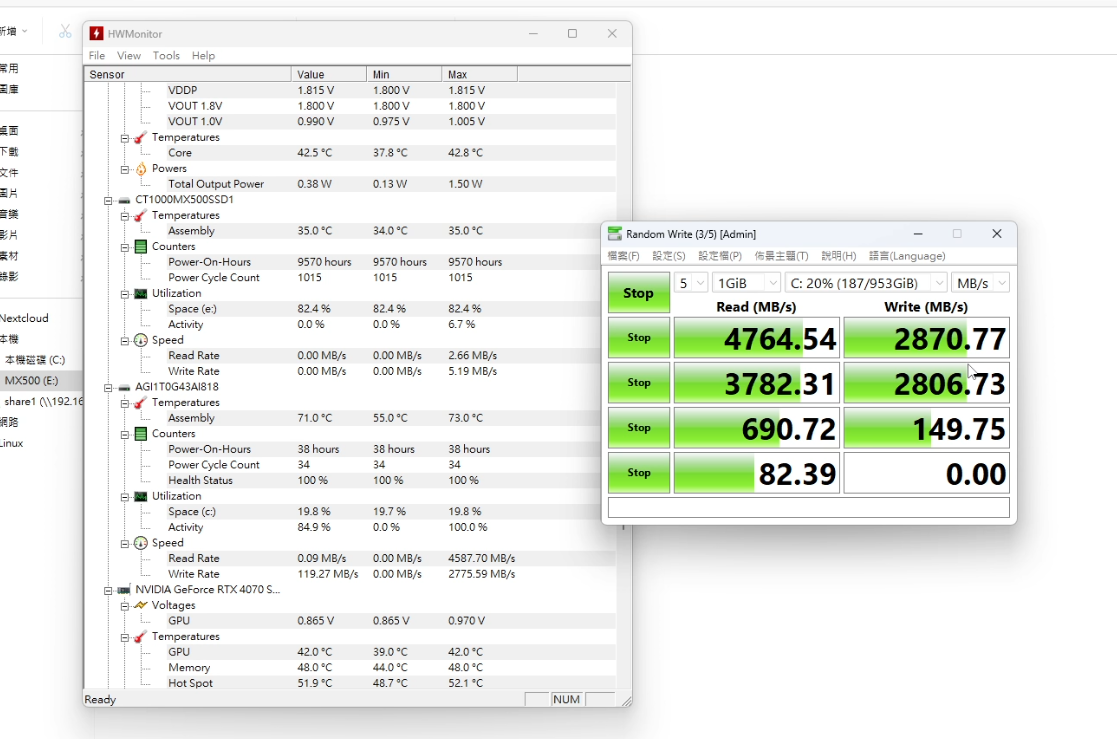1117x739 pixels.
Task: Open the test count dropdown showing 5
Action: [690, 283]
